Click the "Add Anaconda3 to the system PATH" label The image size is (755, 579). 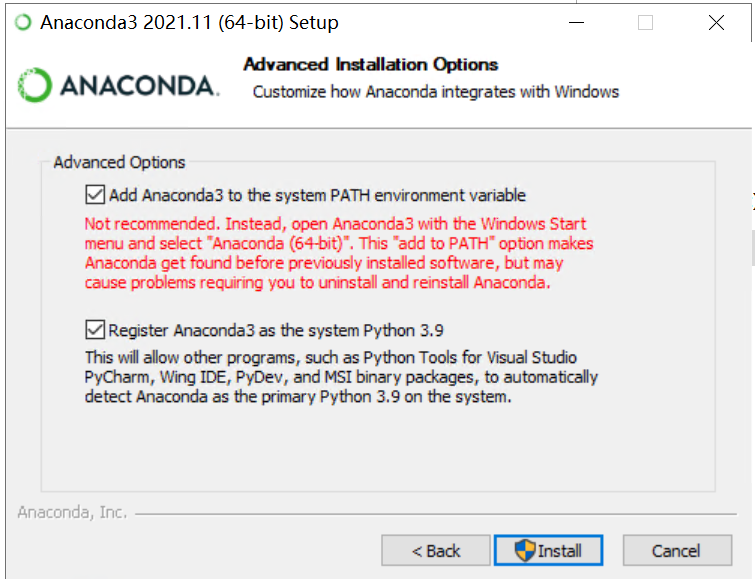click(317, 195)
